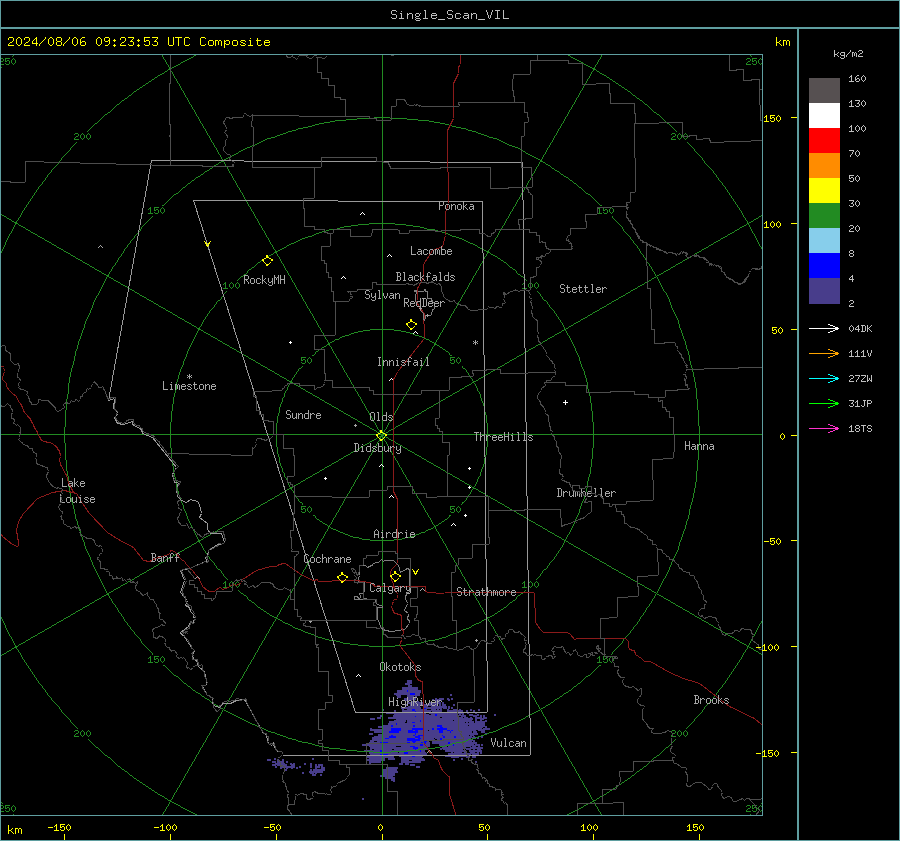Click the 160 value on the color scale
Viewport: 900px width, 841px height.
click(x=857, y=79)
